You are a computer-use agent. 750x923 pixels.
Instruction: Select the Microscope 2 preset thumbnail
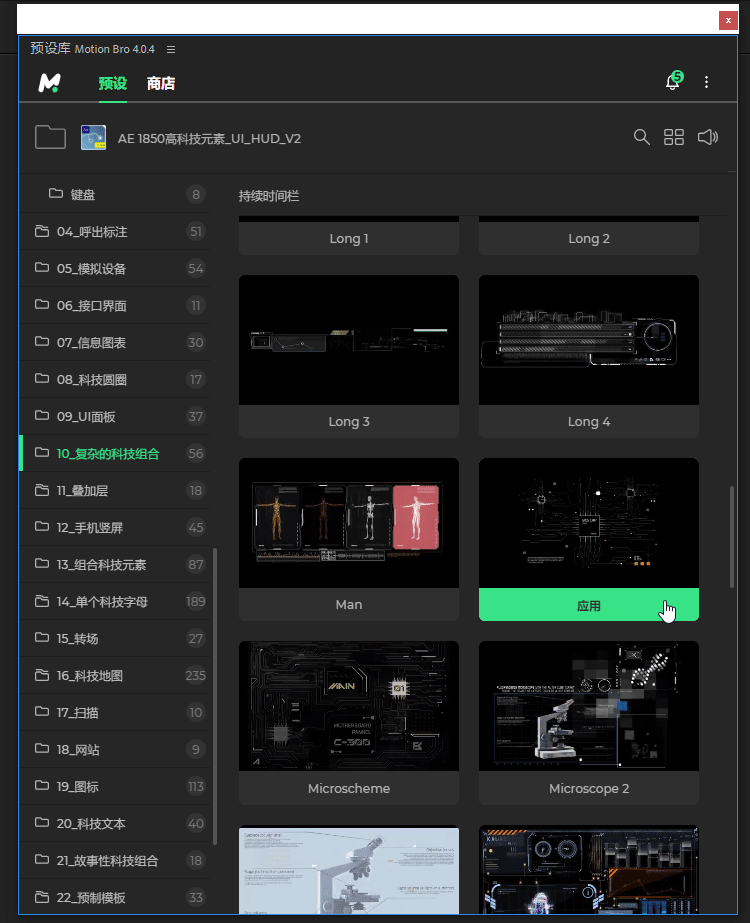click(x=589, y=706)
